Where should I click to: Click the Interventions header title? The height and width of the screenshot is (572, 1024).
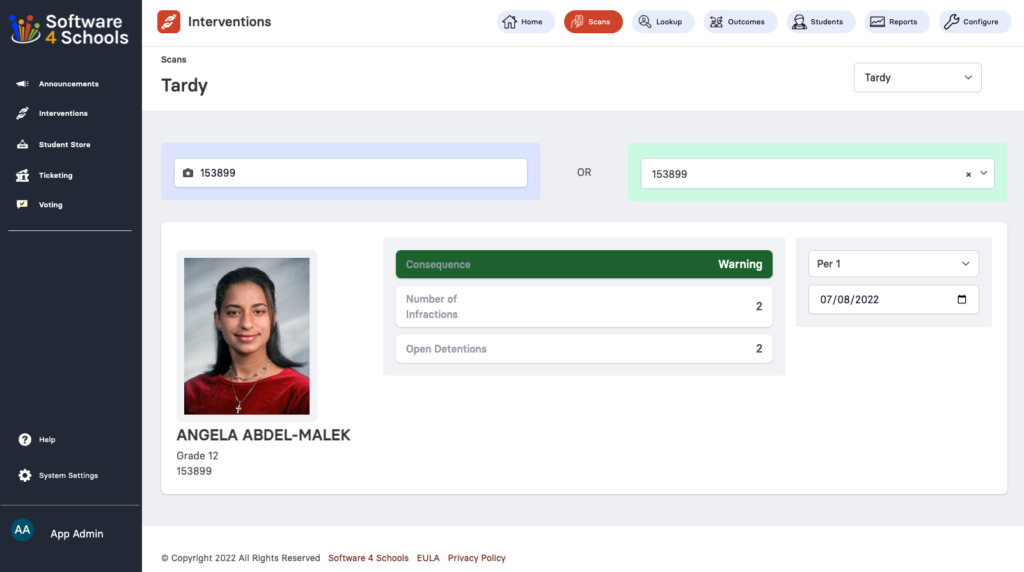click(x=229, y=22)
